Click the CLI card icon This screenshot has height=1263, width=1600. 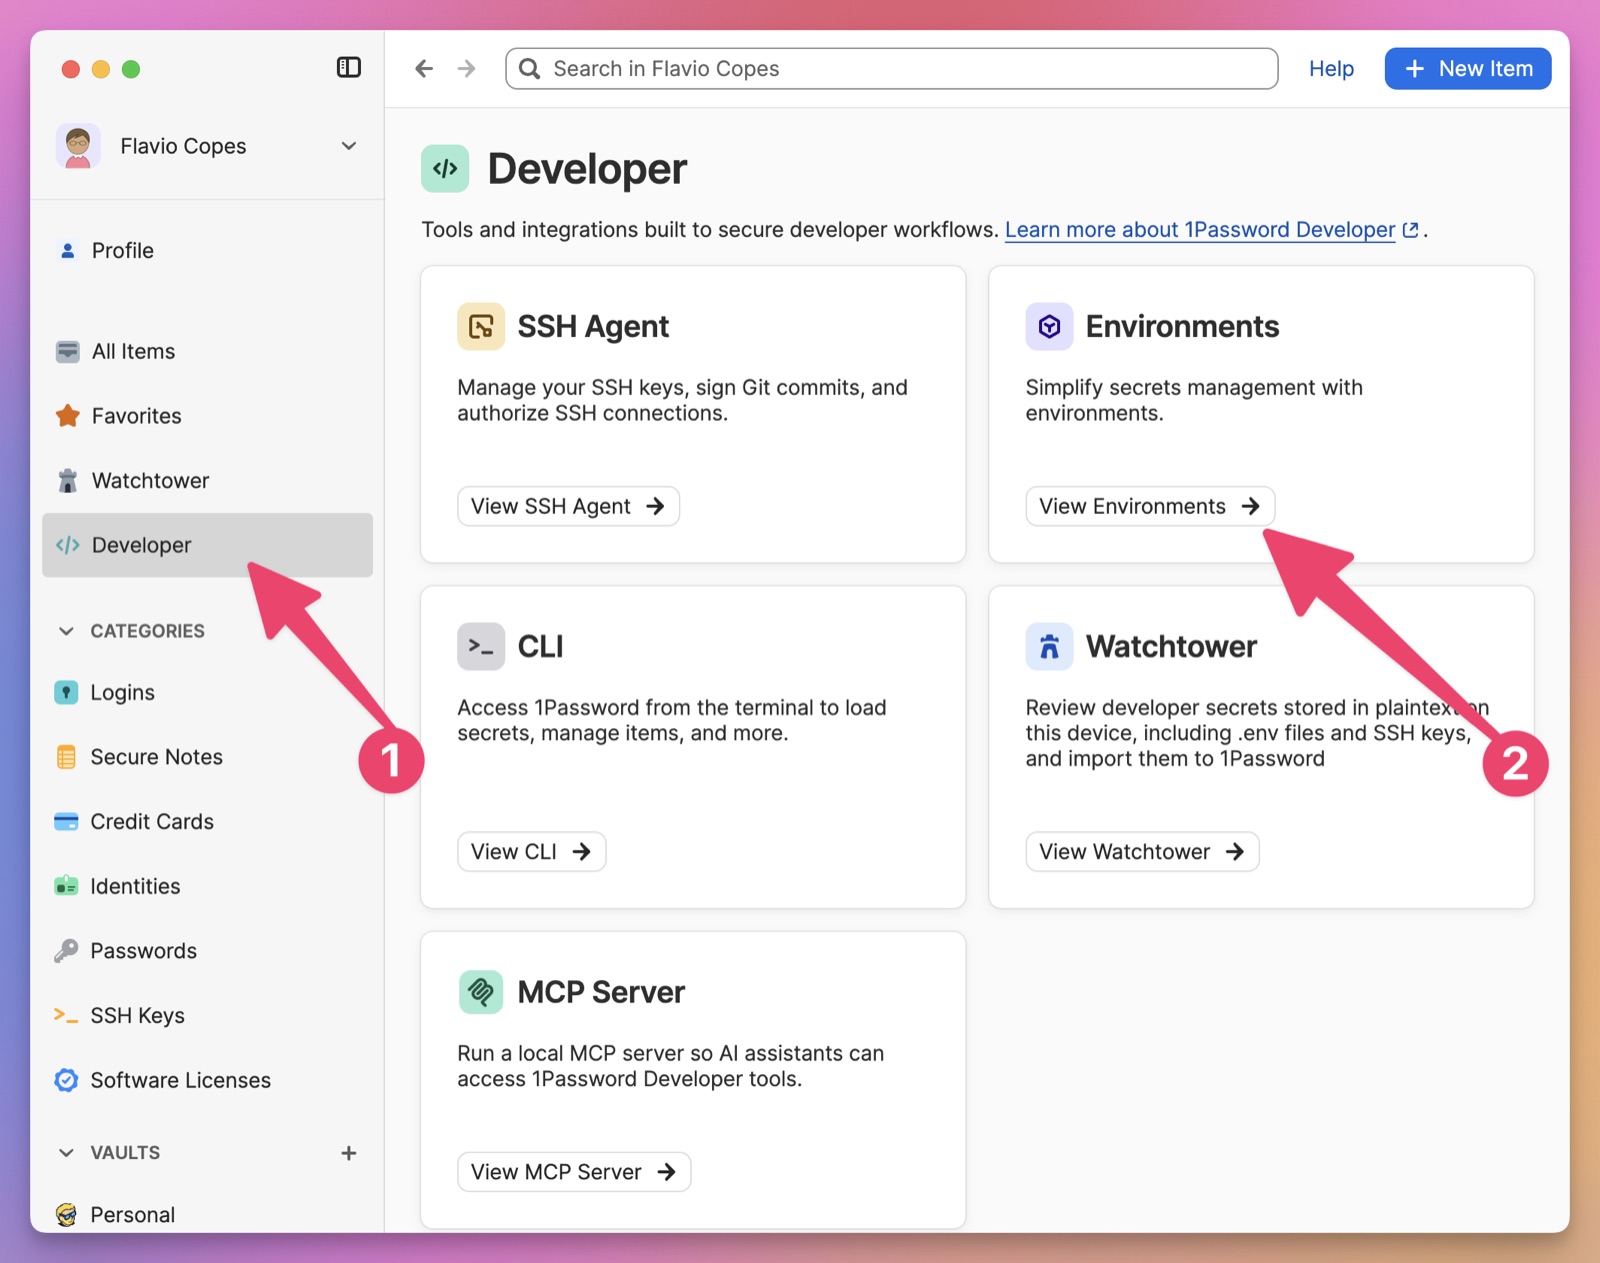point(481,647)
